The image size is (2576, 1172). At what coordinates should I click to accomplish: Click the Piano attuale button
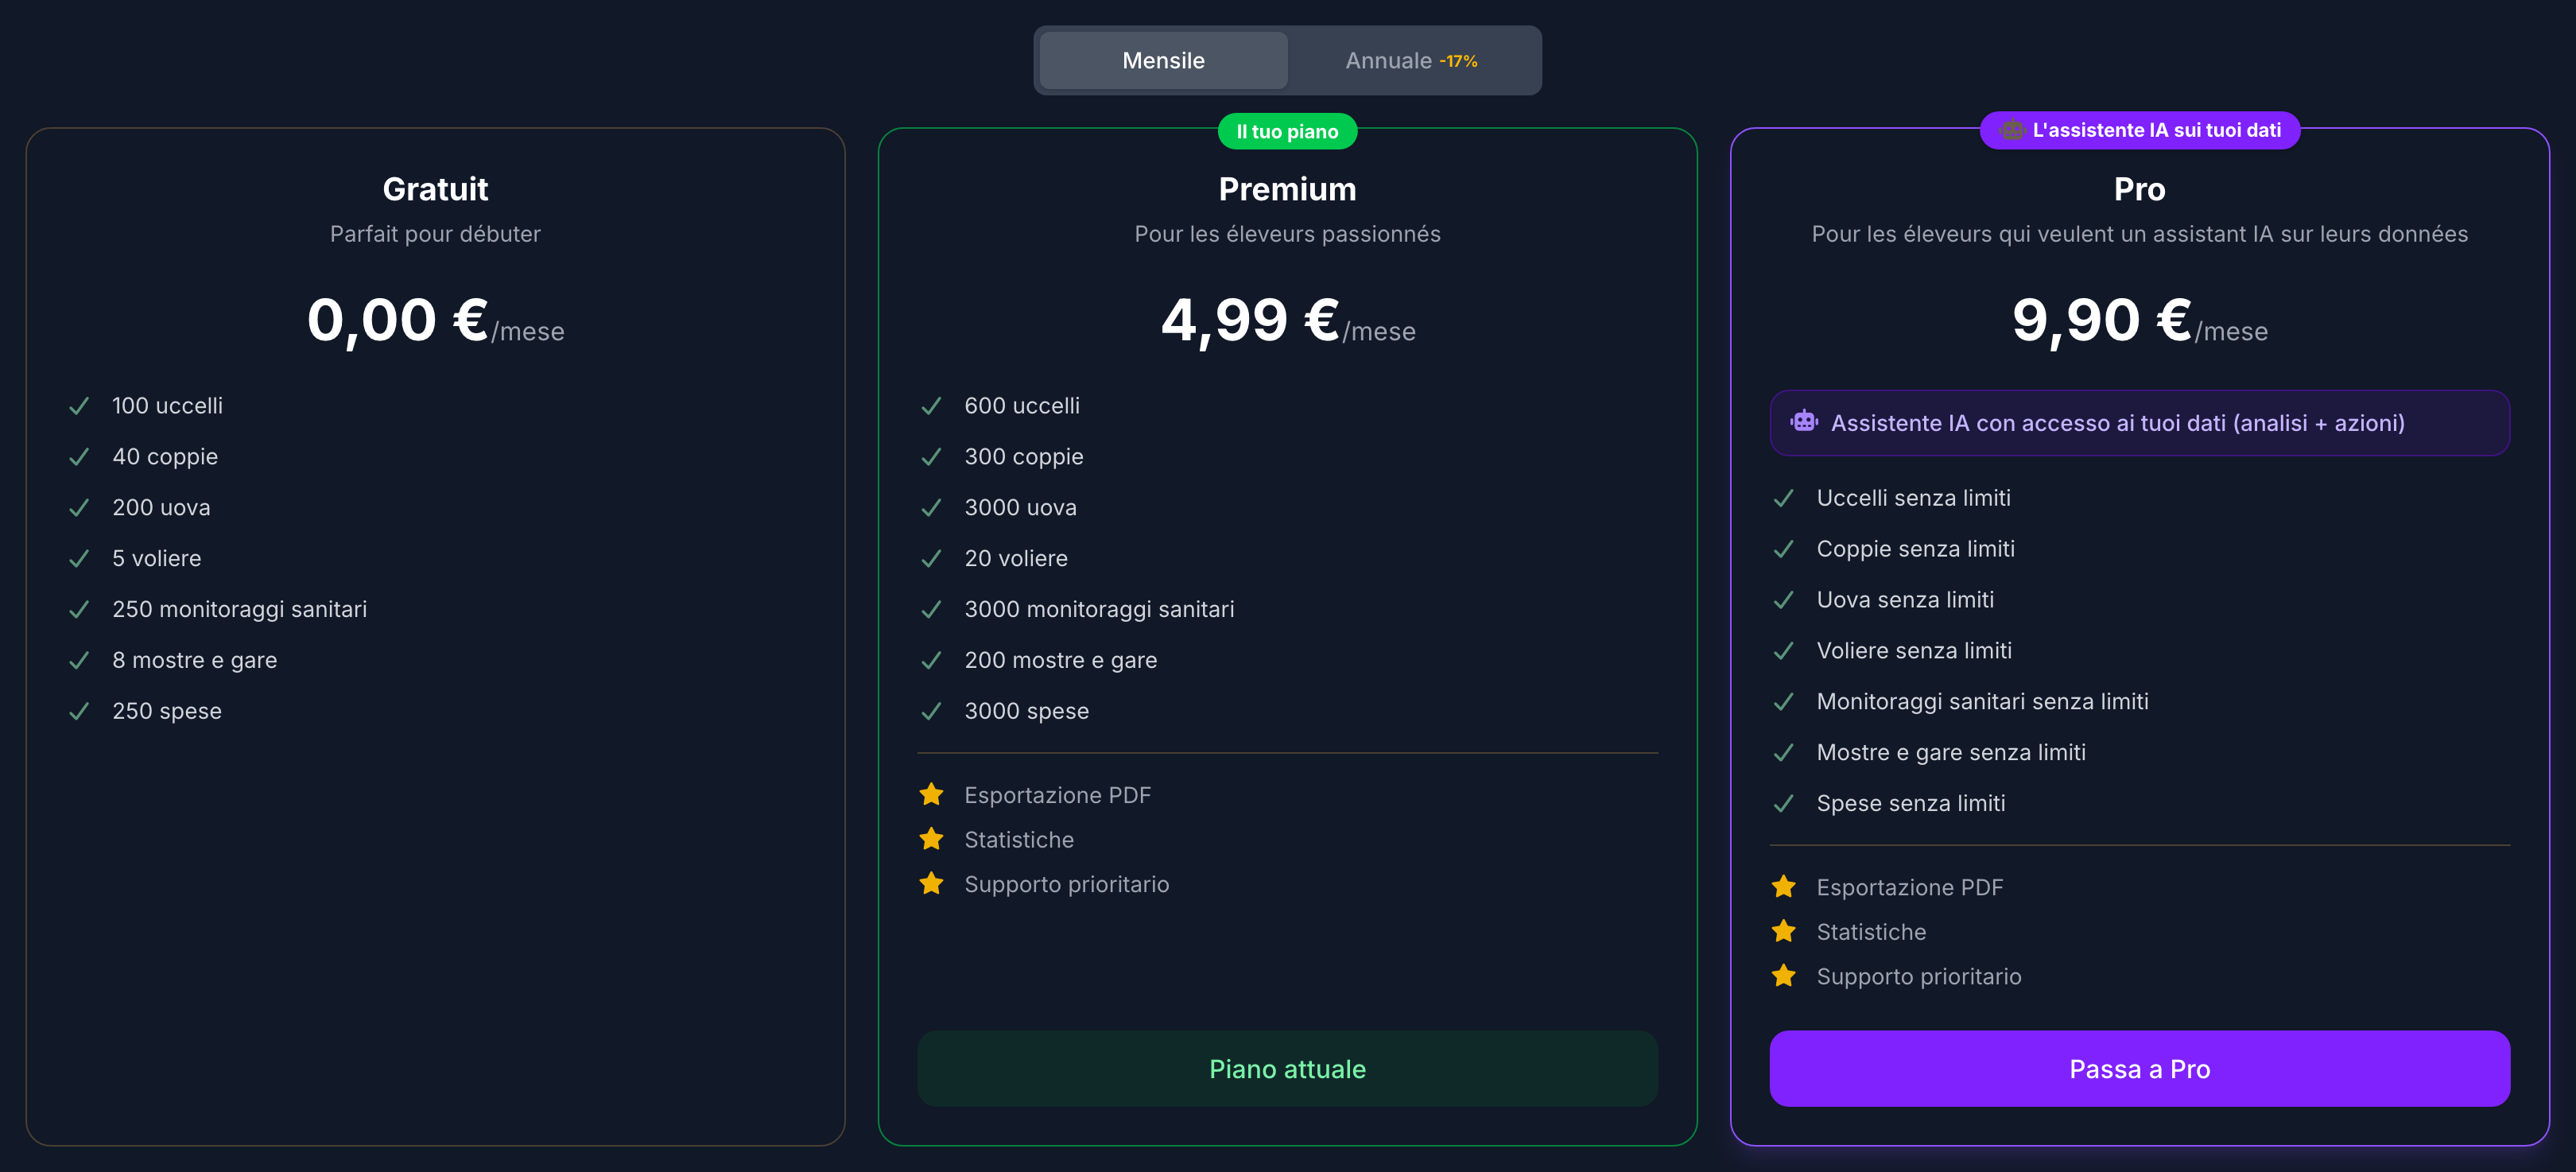(1287, 1068)
